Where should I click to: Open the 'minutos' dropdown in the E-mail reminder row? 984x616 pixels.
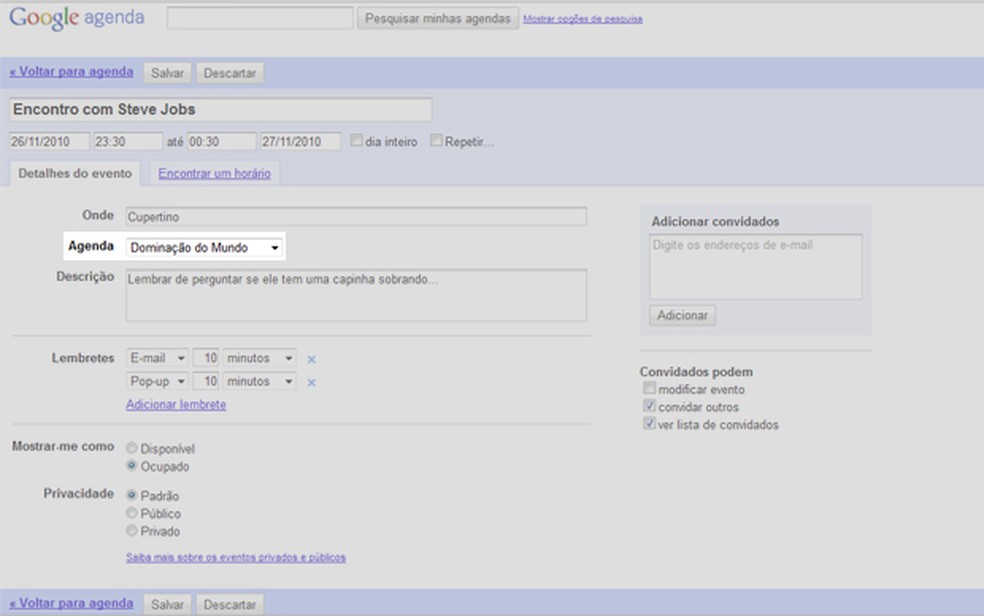tap(260, 358)
